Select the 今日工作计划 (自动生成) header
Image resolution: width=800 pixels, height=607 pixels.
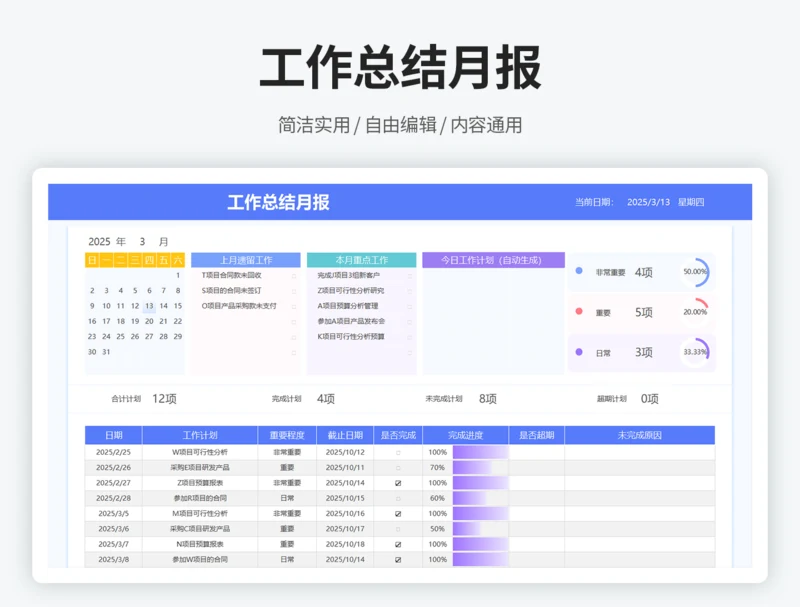point(493,260)
